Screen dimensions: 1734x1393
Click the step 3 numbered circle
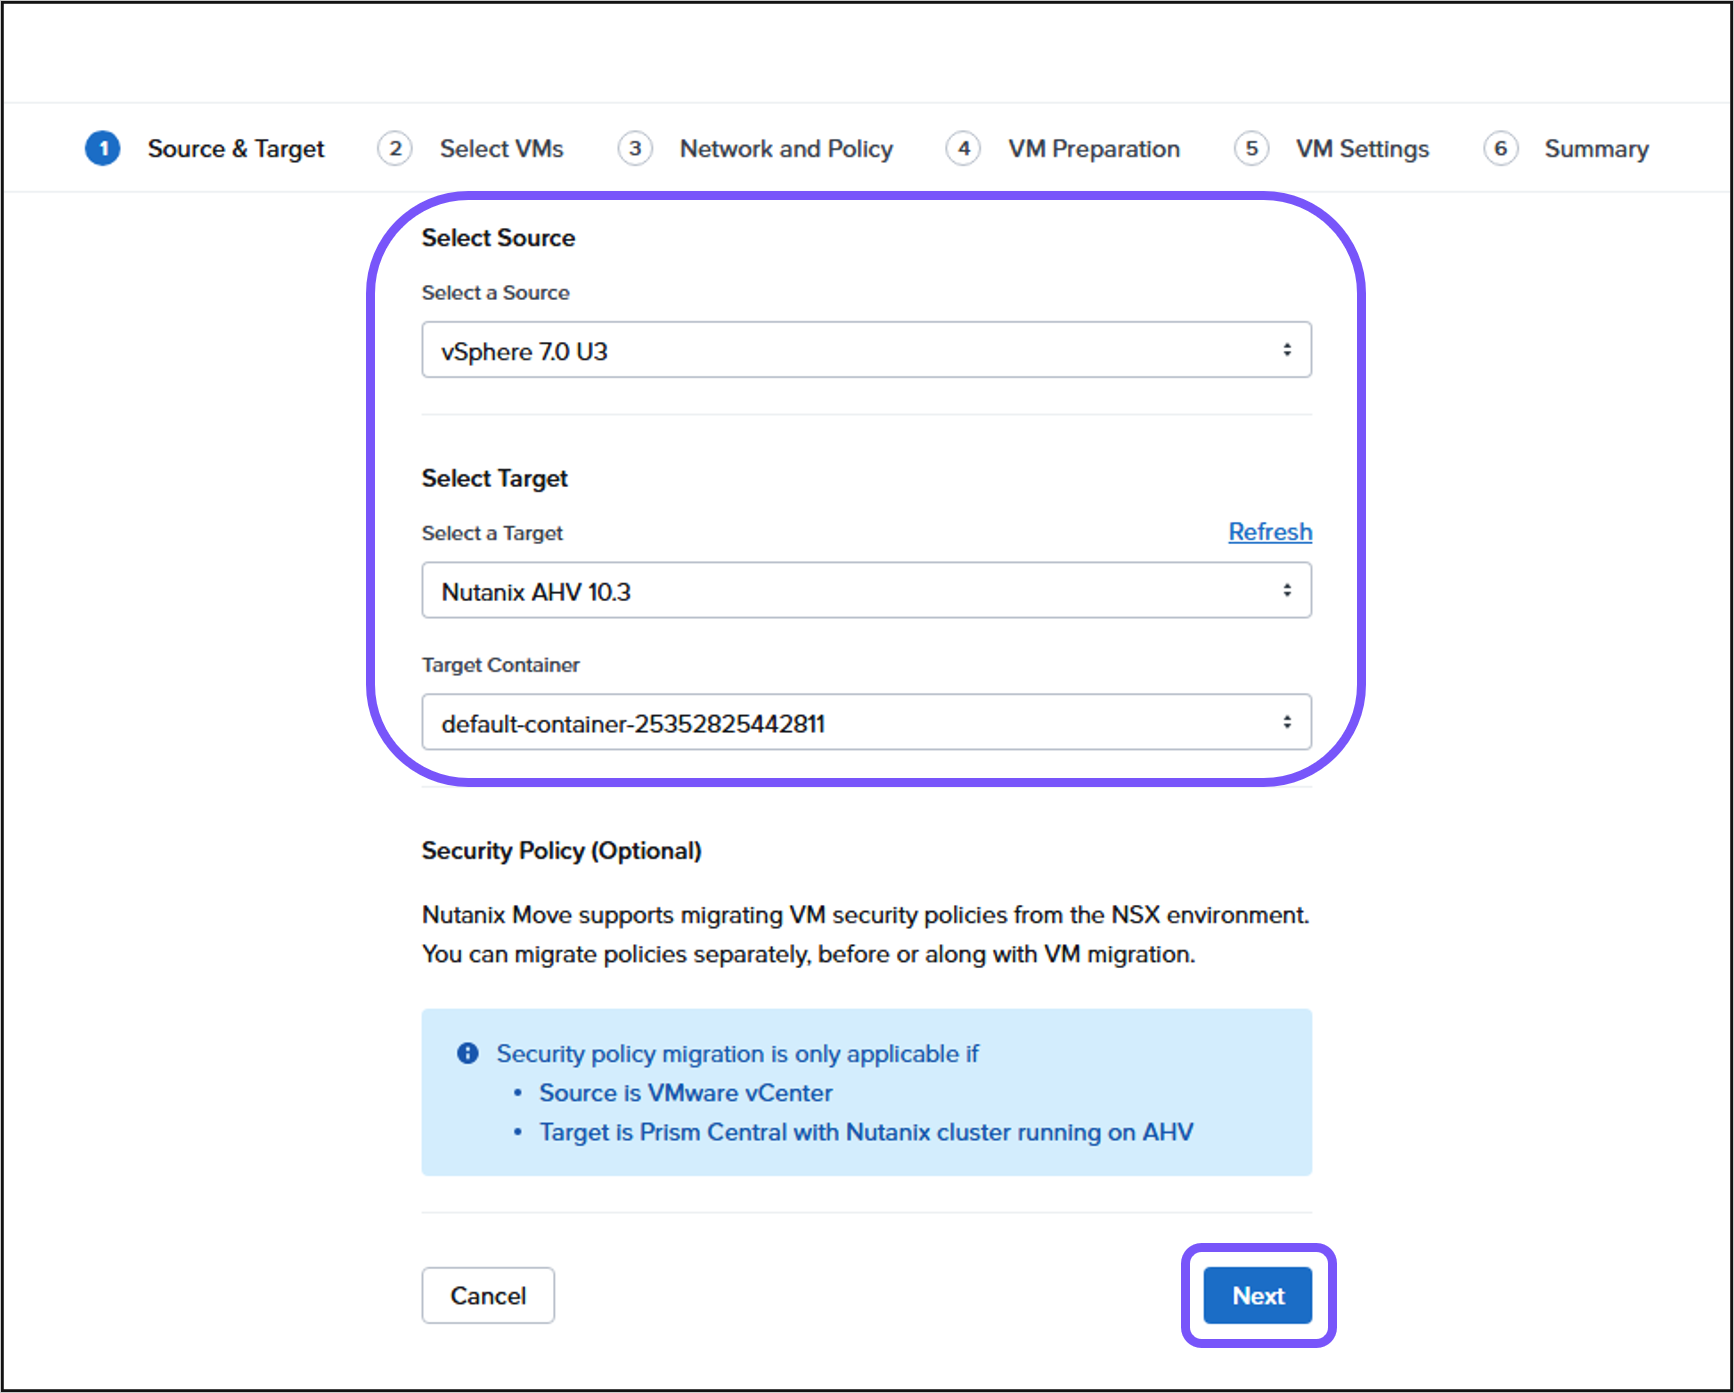[635, 149]
